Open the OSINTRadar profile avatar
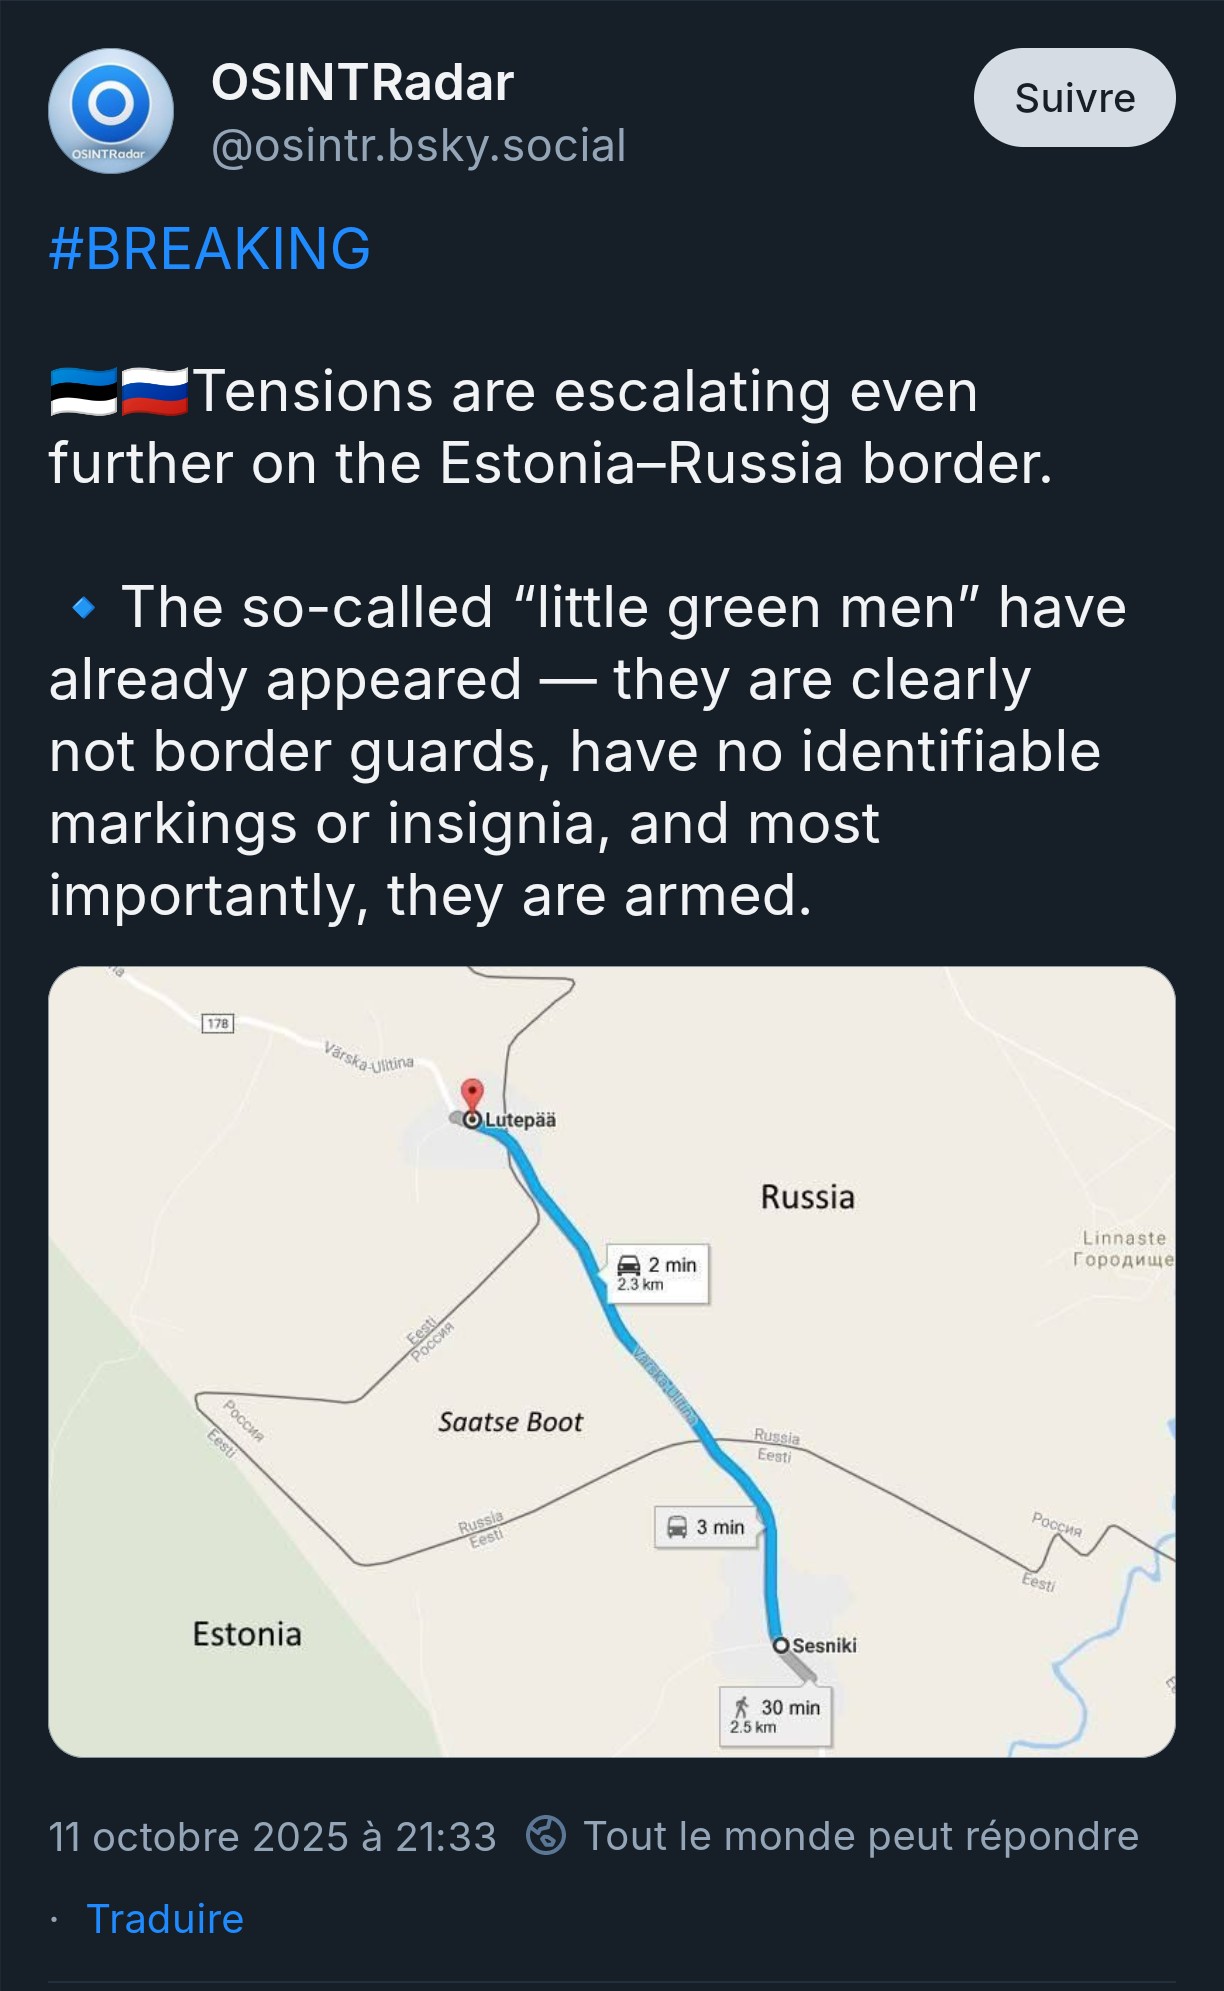This screenshot has width=1224, height=1991. (111, 110)
